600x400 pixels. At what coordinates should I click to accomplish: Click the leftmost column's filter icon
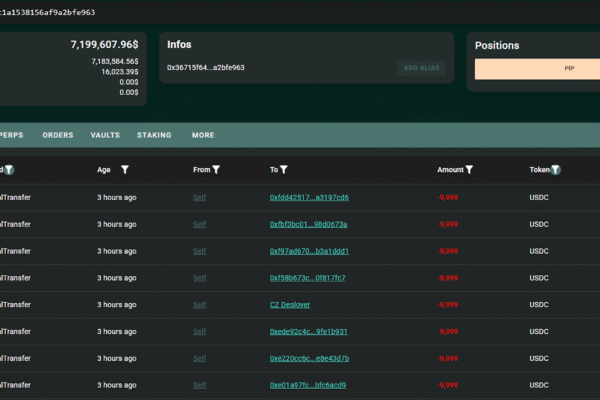[10, 170]
